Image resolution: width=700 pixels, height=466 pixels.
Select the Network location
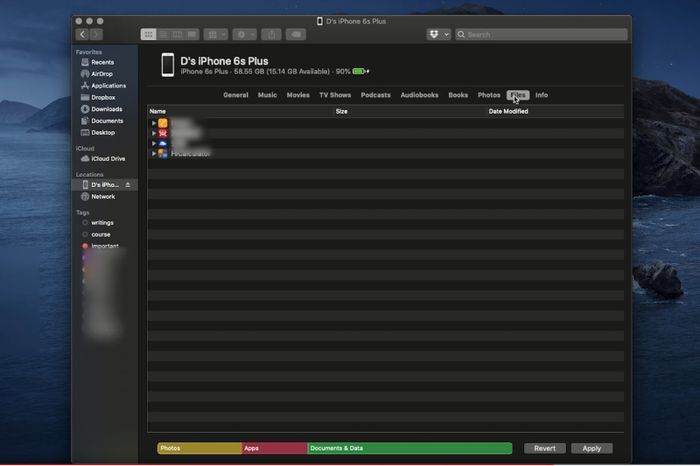coord(103,196)
